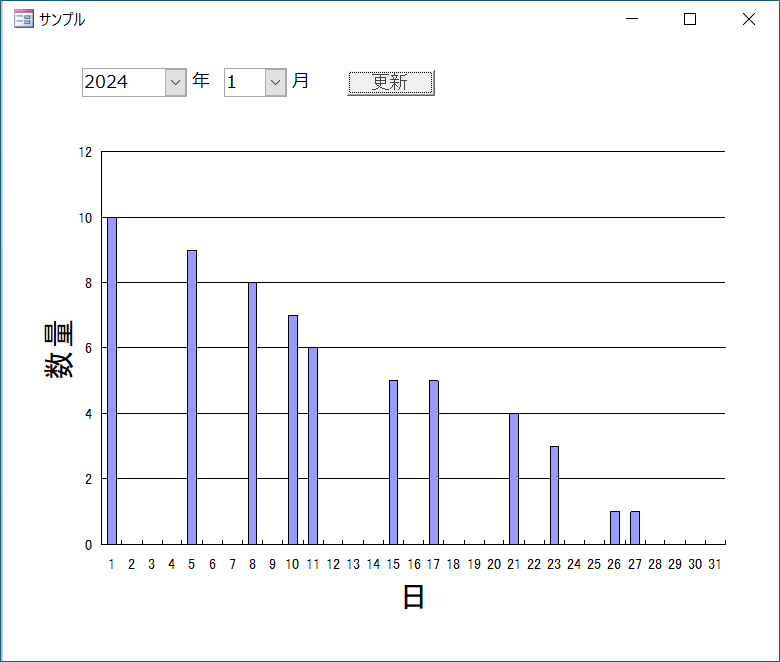Minimize the サンプル window
This screenshot has width=780, height=662.
pos(632,19)
